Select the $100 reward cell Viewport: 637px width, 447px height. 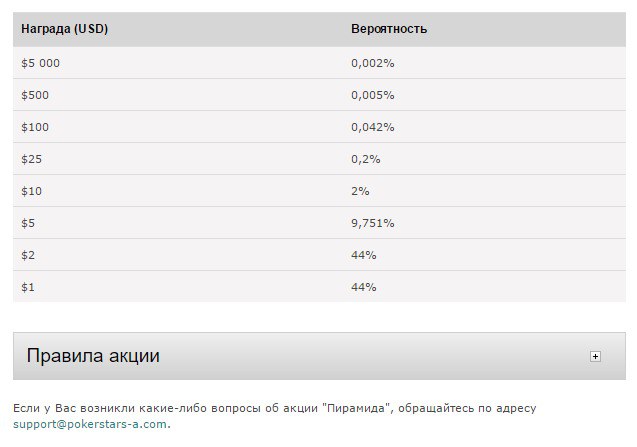[x=35, y=127]
